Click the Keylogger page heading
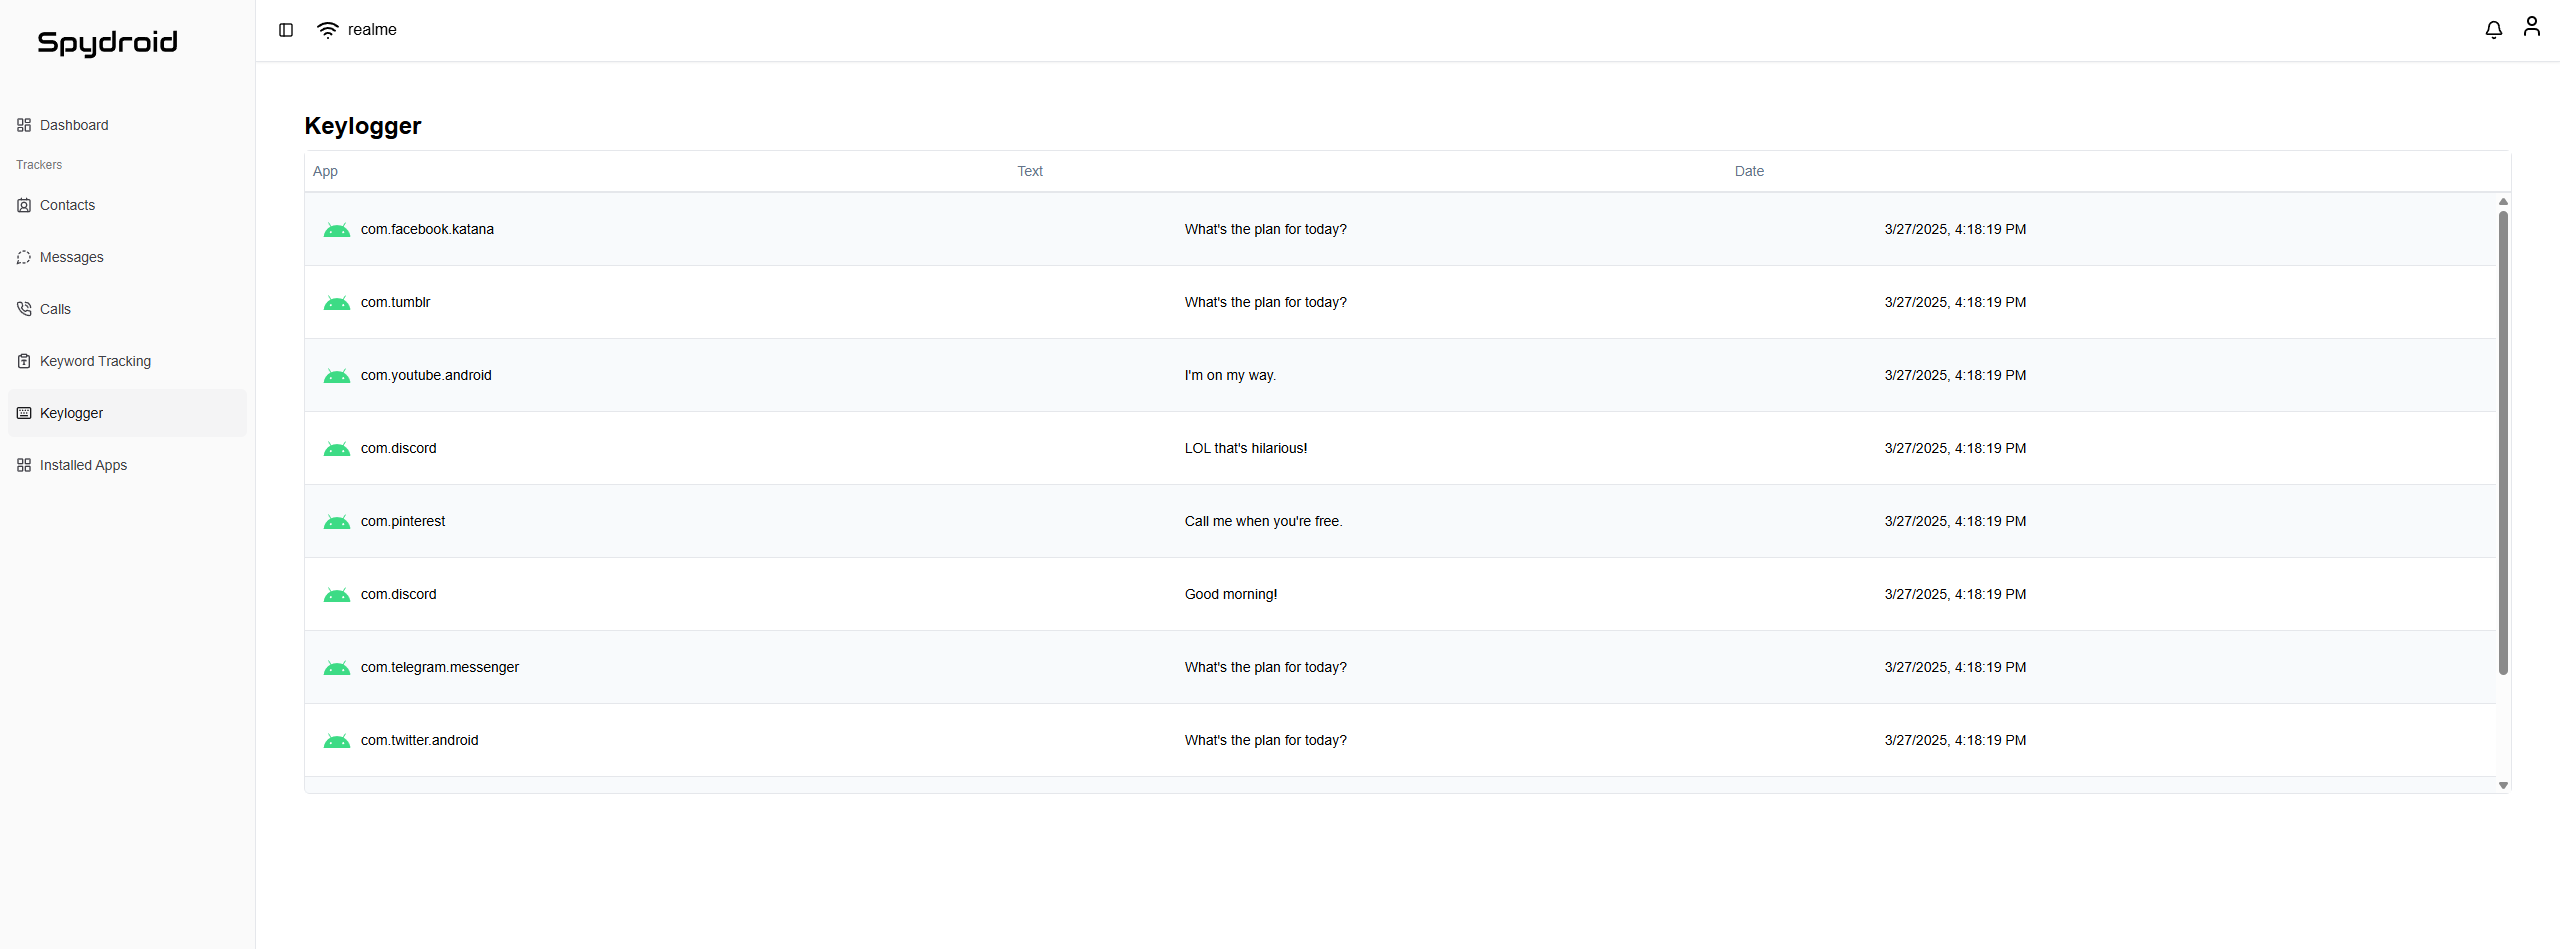 [363, 126]
